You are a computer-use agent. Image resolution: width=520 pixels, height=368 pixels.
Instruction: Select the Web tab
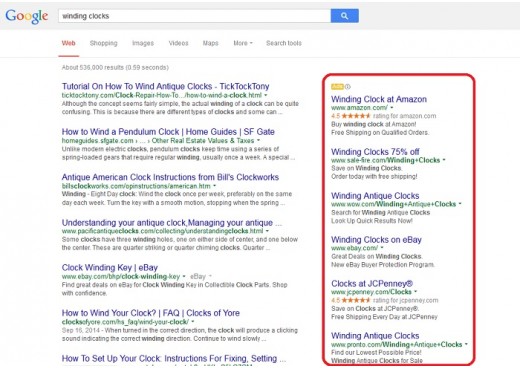pyautogui.click(x=68, y=43)
